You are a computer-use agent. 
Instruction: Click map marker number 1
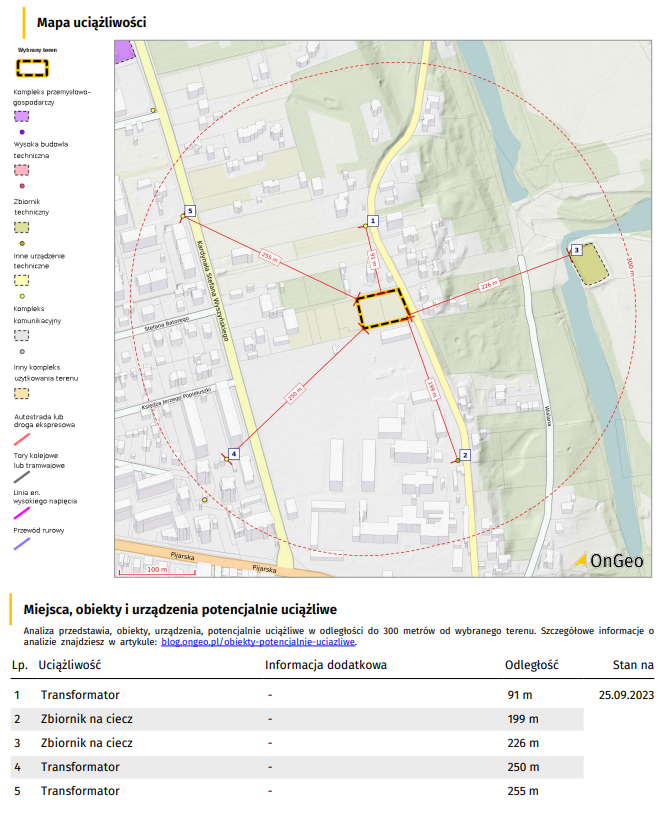pos(372,221)
